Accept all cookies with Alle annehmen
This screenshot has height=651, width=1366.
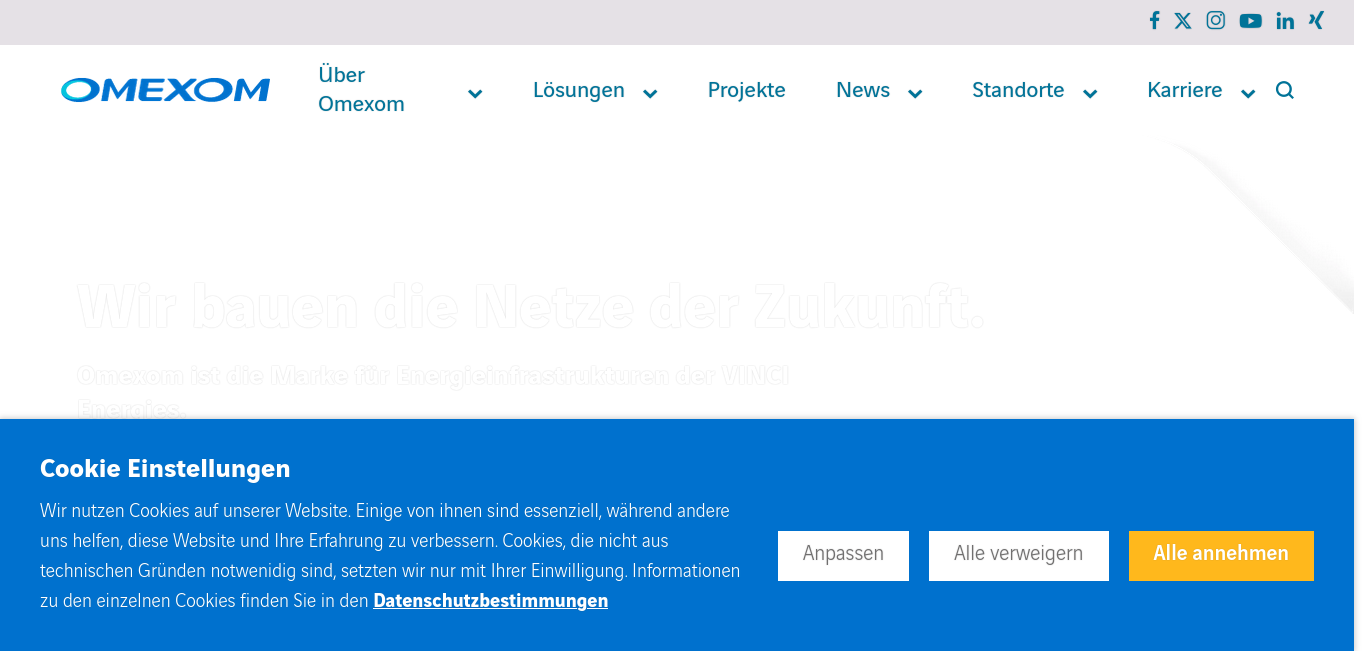point(1221,555)
